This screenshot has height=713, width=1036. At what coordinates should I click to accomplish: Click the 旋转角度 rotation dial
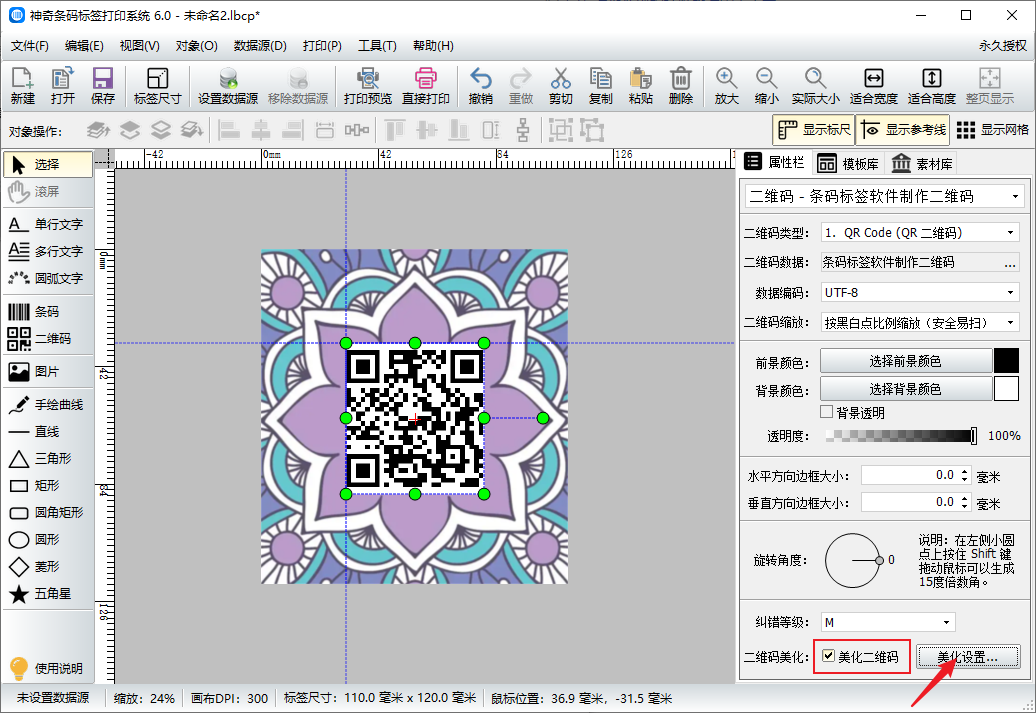pos(852,560)
